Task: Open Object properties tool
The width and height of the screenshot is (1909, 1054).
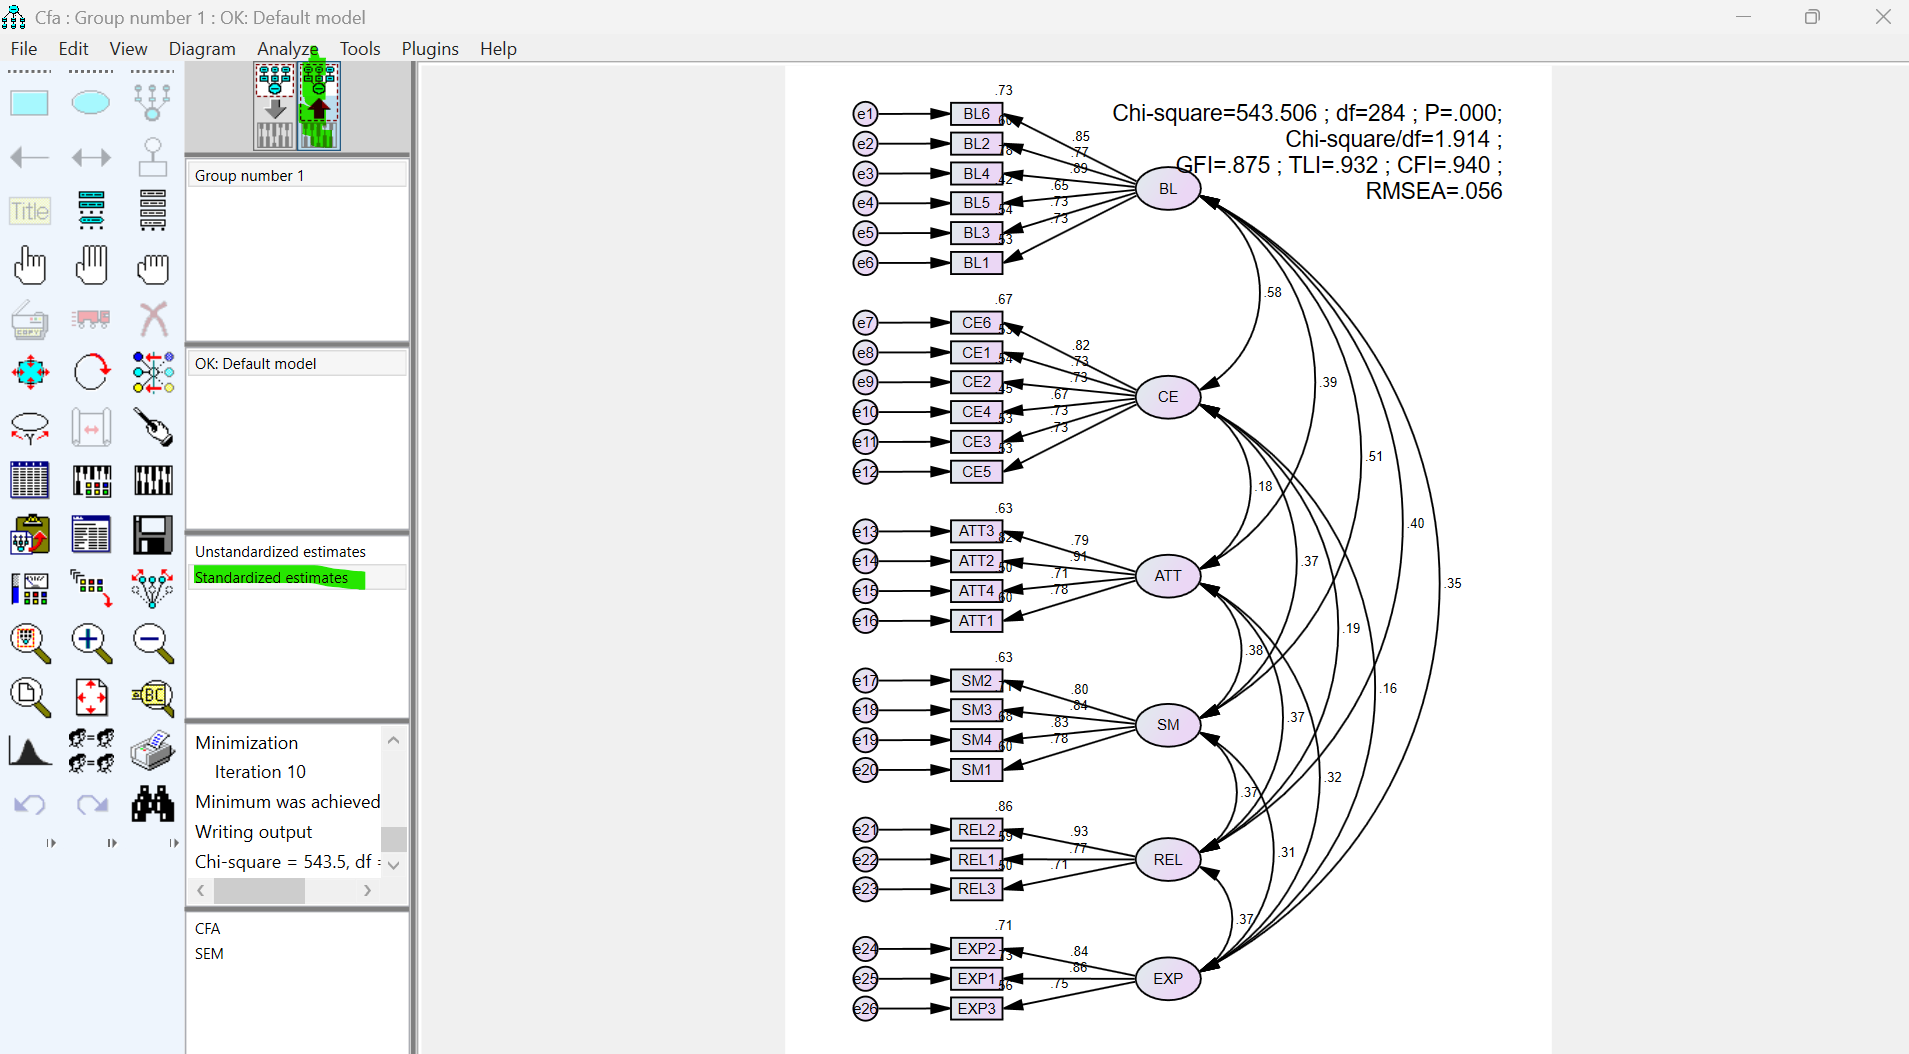Action: point(30,589)
